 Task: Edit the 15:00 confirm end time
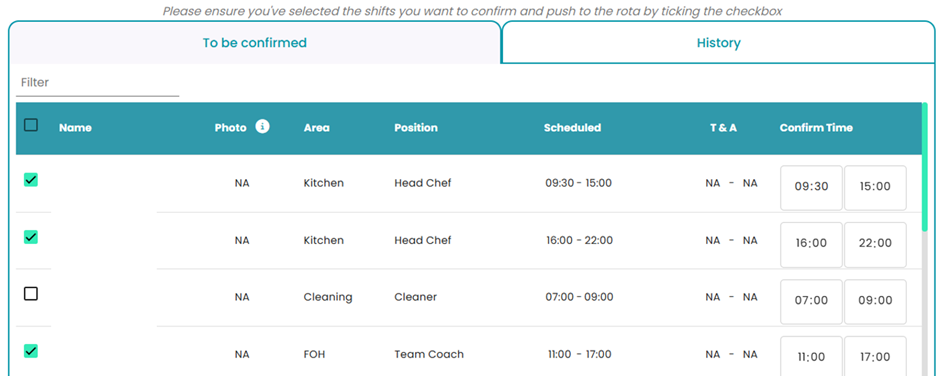pos(875,187)
